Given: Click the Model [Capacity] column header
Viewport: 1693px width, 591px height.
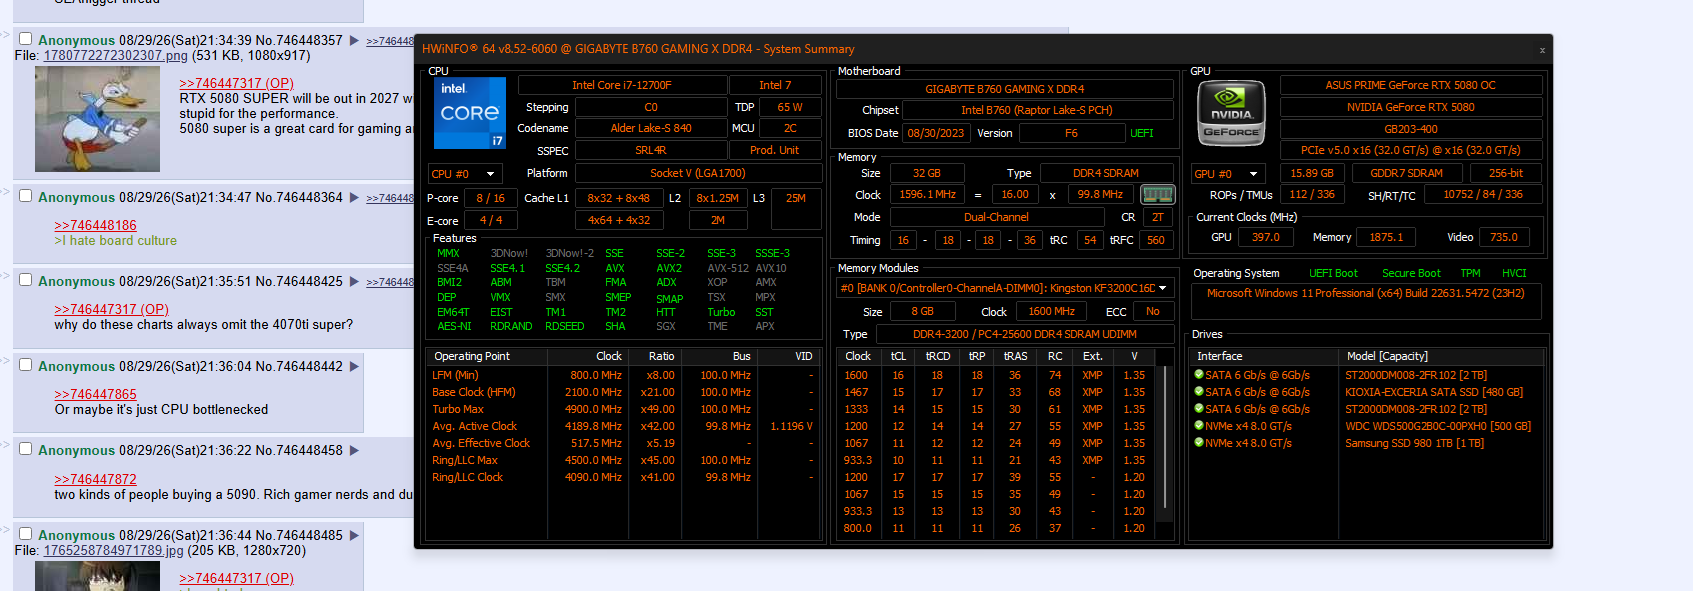Looking at the screenshot, I should click(1440, 356).
